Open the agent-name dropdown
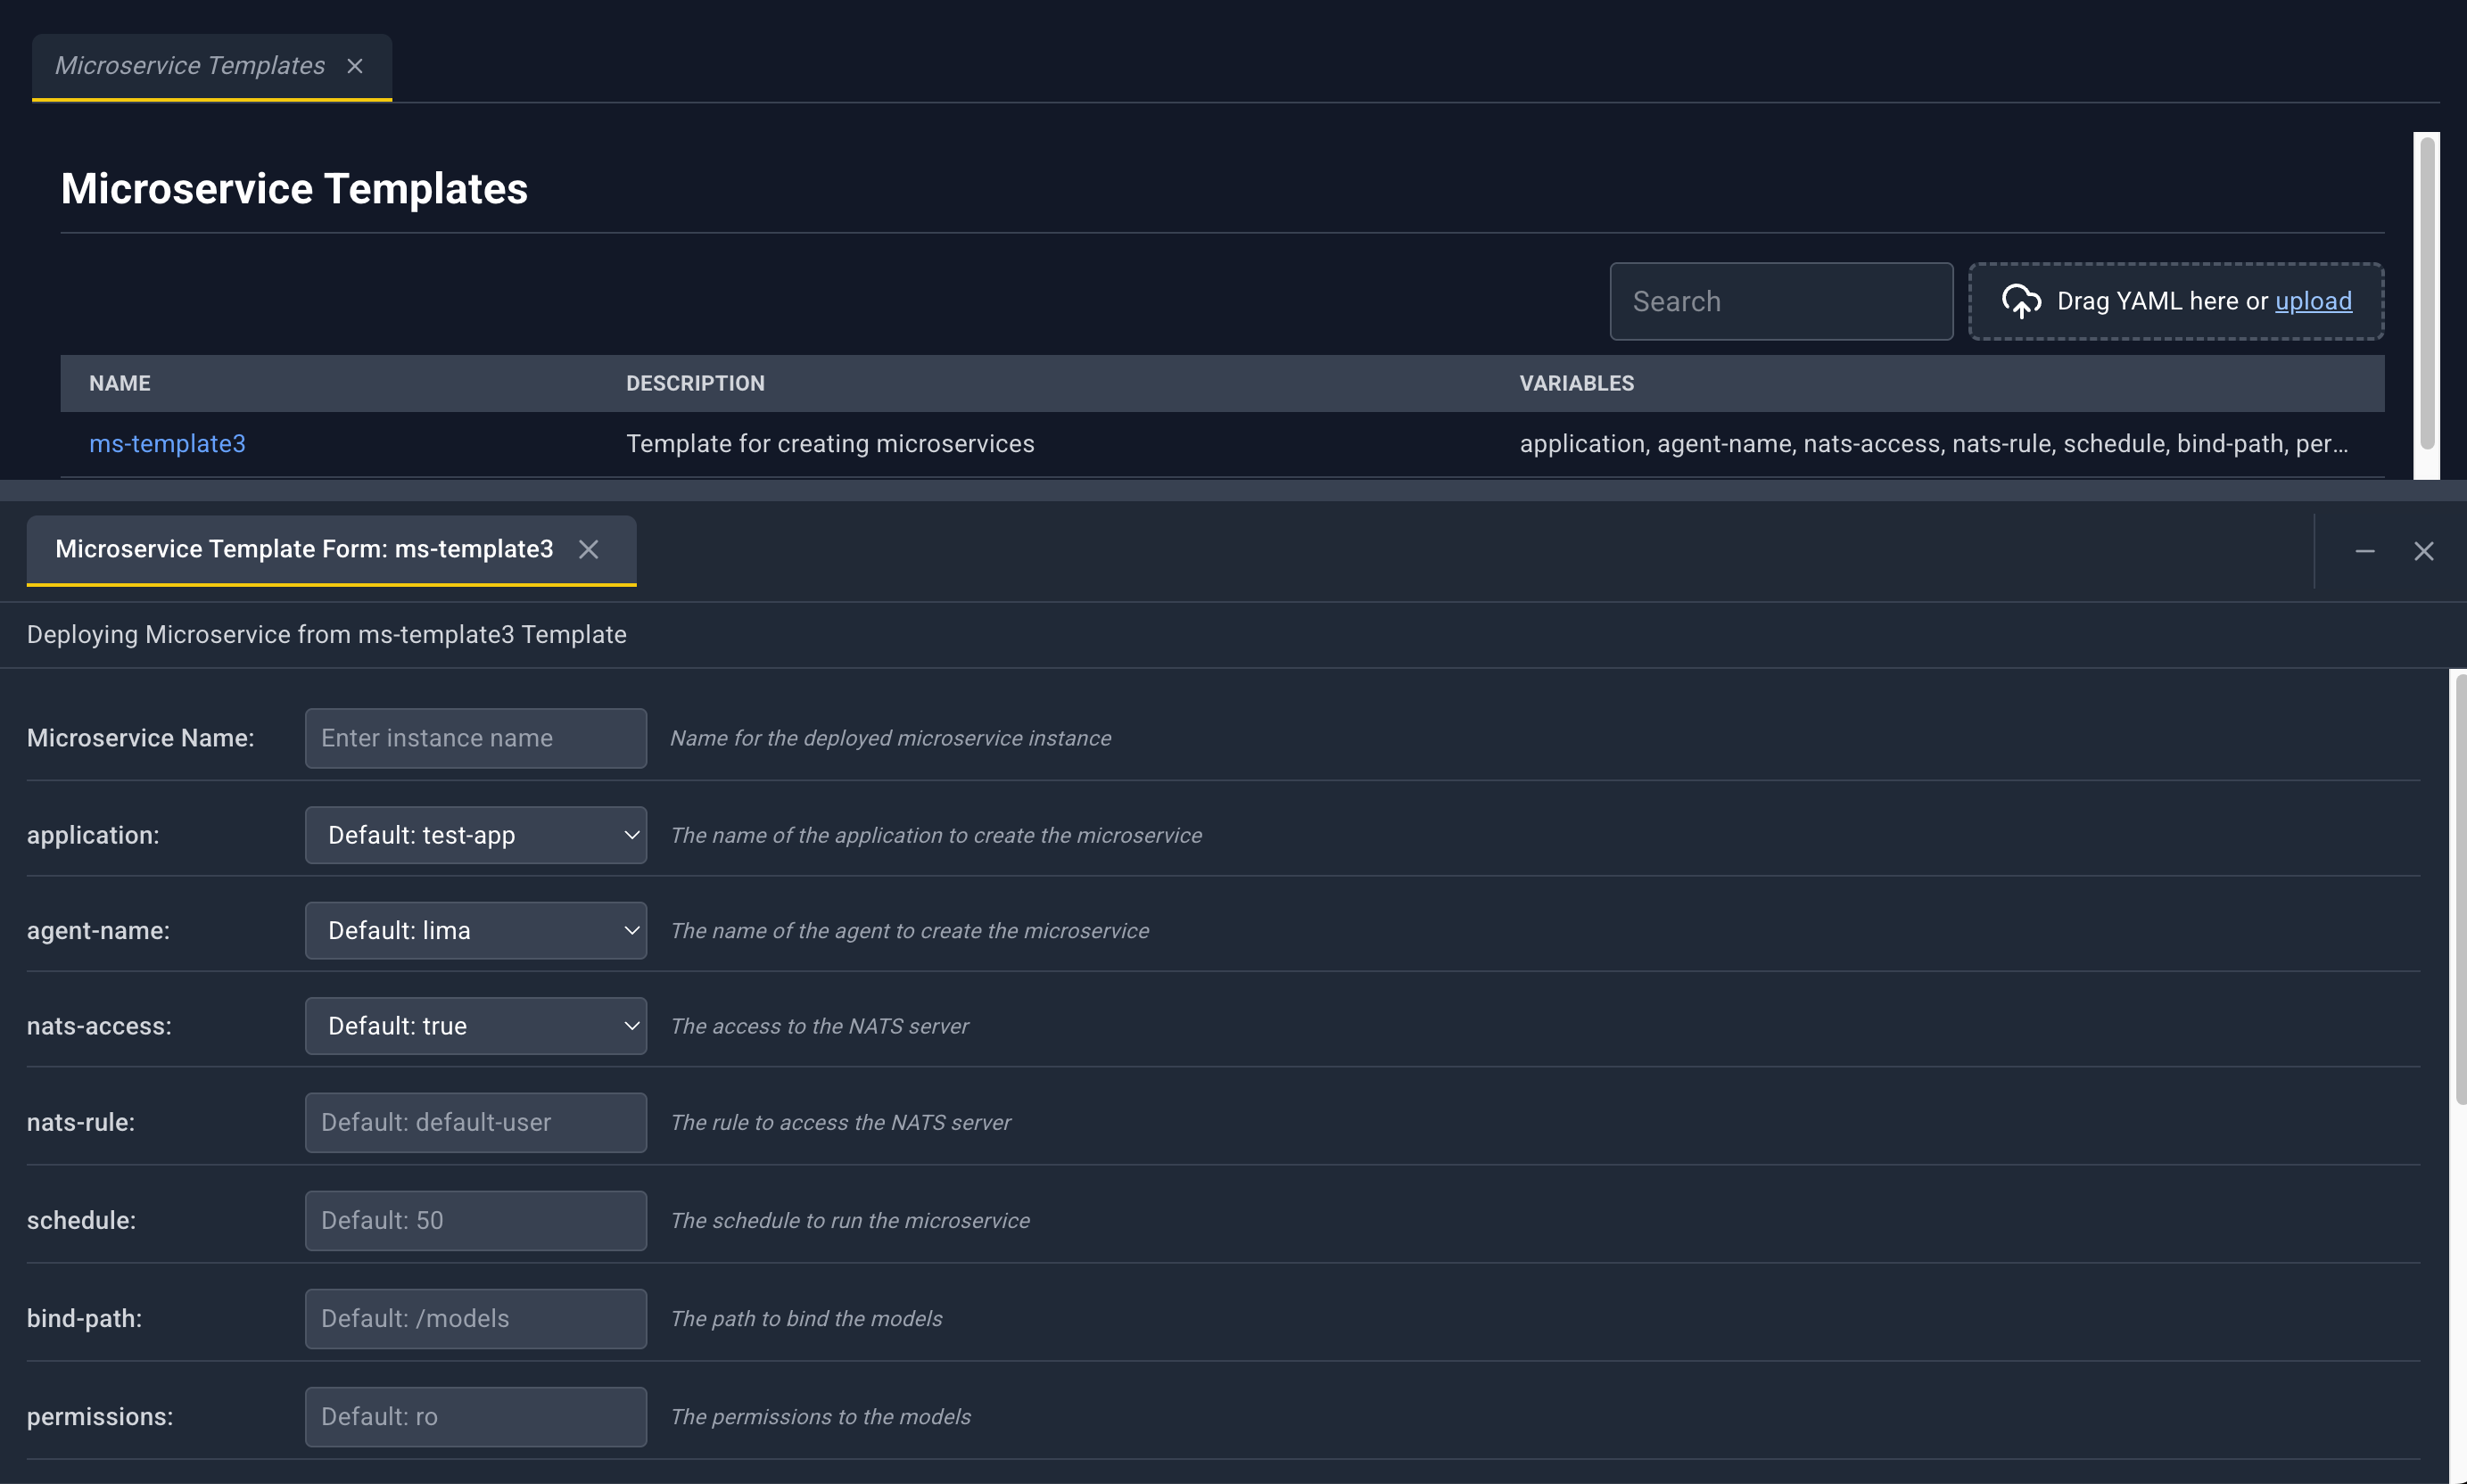This screenshot has height=1484, width=2467. tap(476, 931)
